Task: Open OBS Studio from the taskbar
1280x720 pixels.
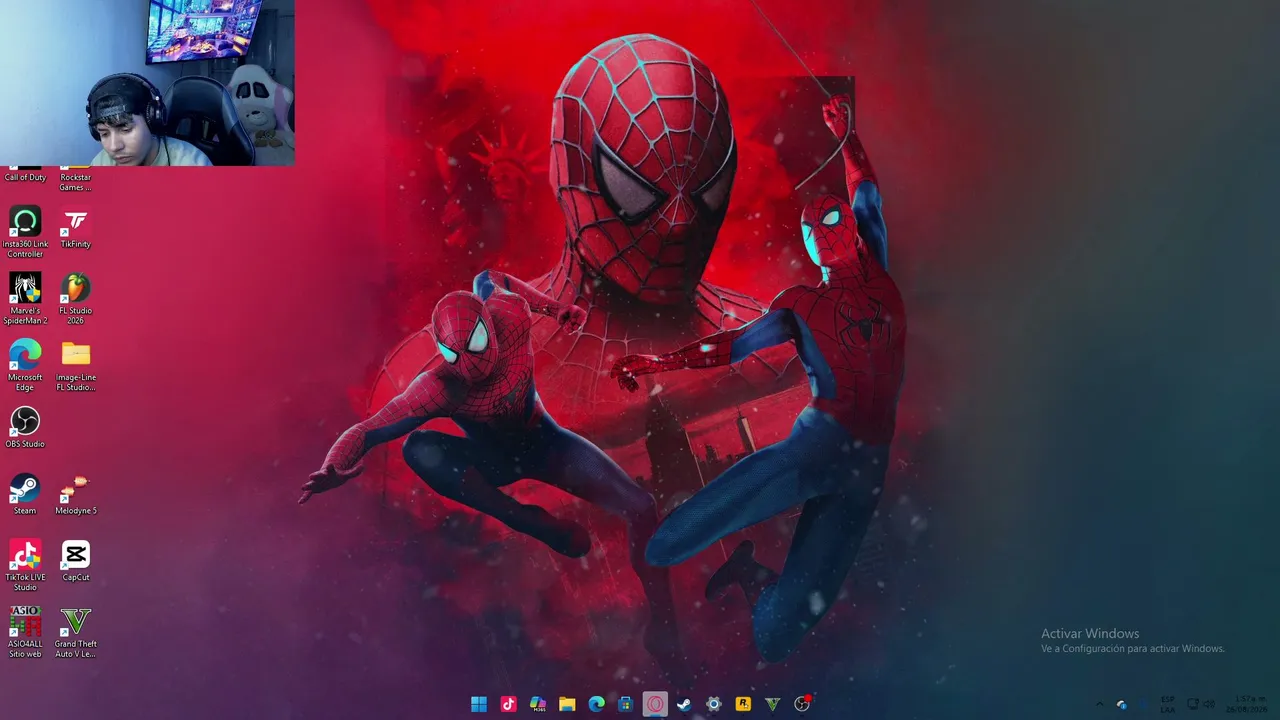Action: tap(802, 704)
